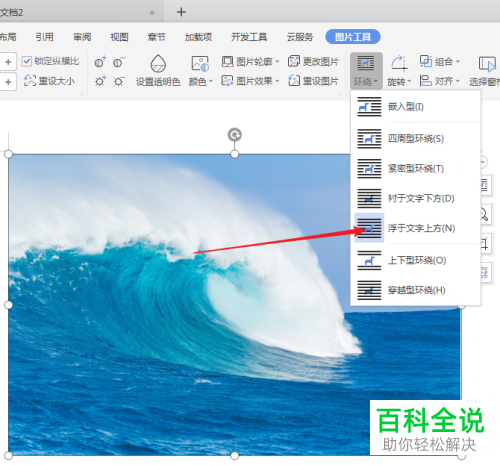This screenshot has width=500, height=465.
Task: Choose inline wrap option 嵌入型(I)
Action: (x=415, y=107)
